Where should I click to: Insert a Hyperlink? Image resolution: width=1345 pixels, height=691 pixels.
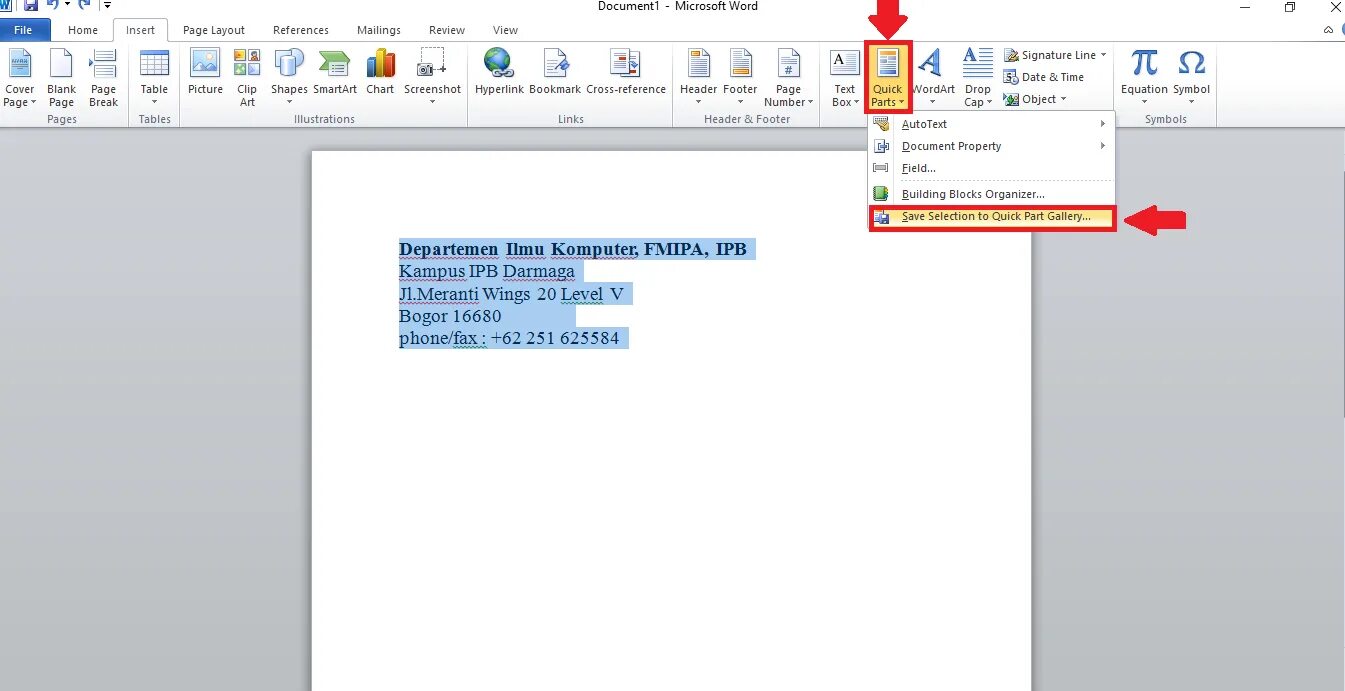coord(500,72)
